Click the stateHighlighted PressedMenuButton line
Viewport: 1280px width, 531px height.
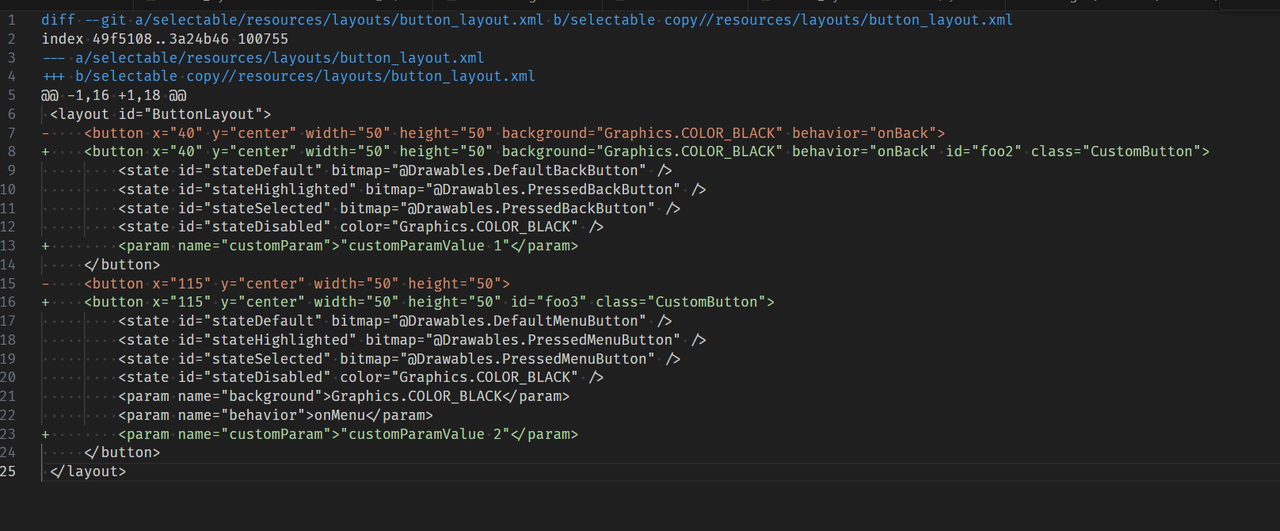point(412,339)
